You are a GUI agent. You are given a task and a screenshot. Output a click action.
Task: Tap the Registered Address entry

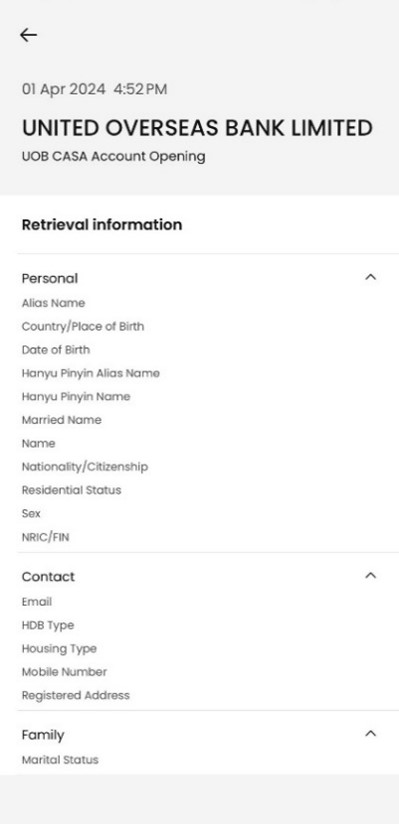(x=76, y=695)
